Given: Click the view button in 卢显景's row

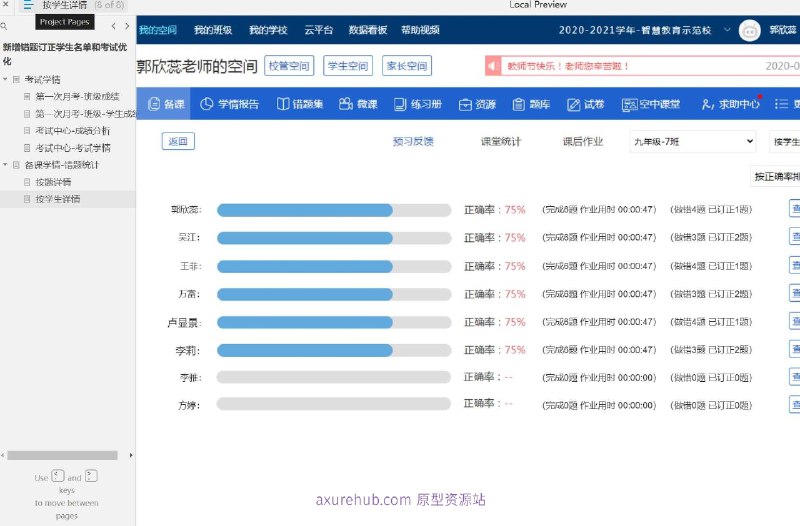Looking at the screenshot, I should click(x=795, y=321).
